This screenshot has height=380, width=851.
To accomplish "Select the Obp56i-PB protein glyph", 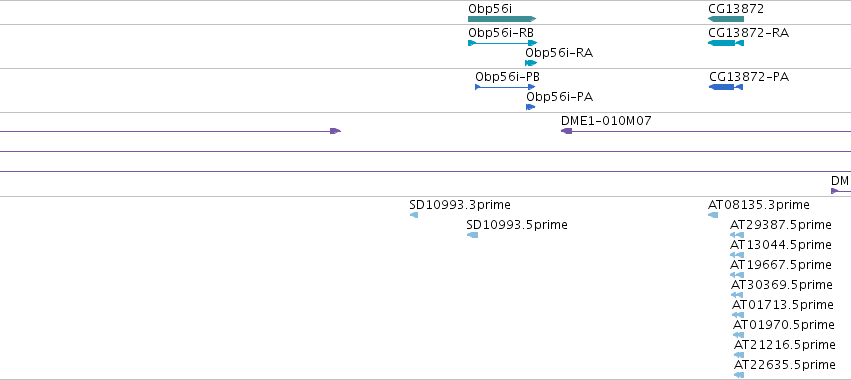I will 505,87.
